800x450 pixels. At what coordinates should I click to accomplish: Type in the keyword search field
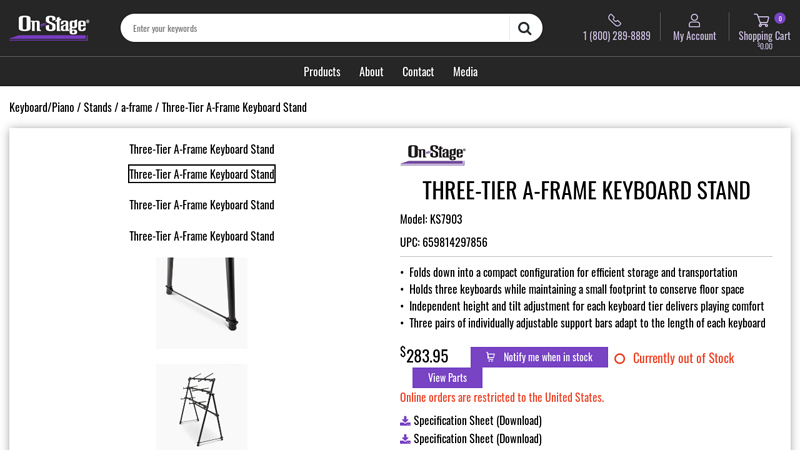pos(315,28)
